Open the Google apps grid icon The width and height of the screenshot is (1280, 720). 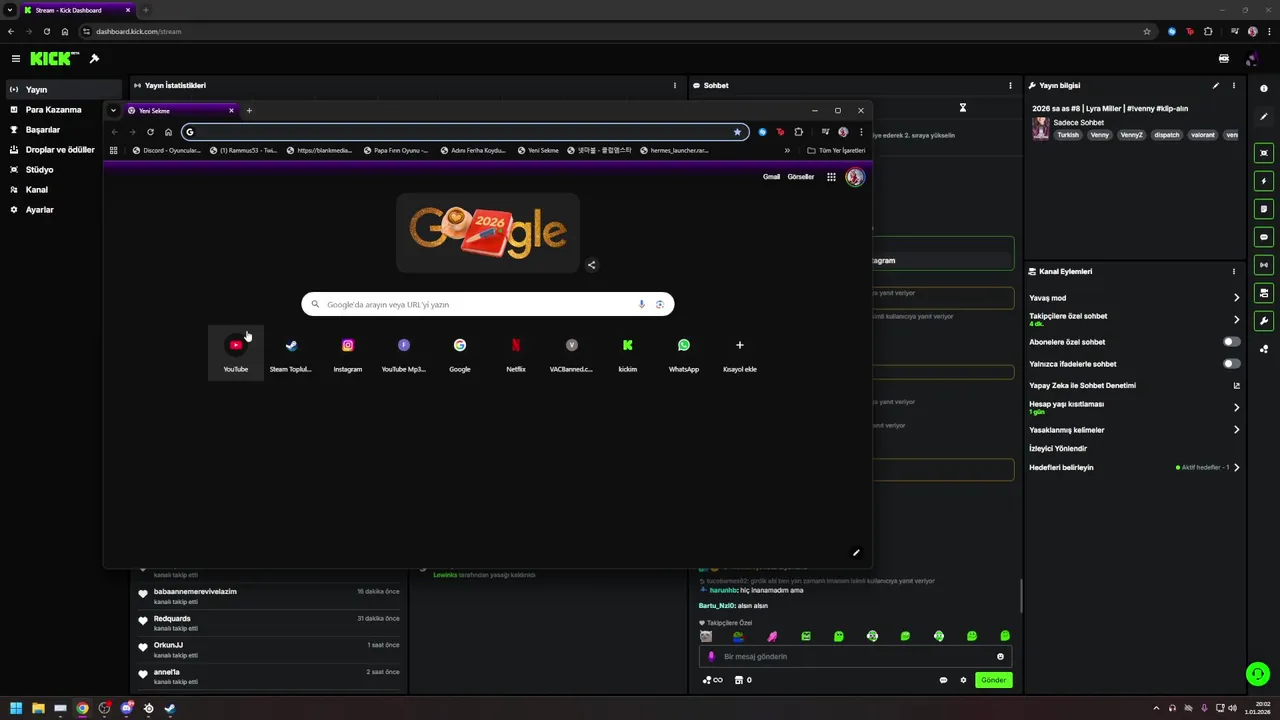pyautogui.click(x=831, y=177)
